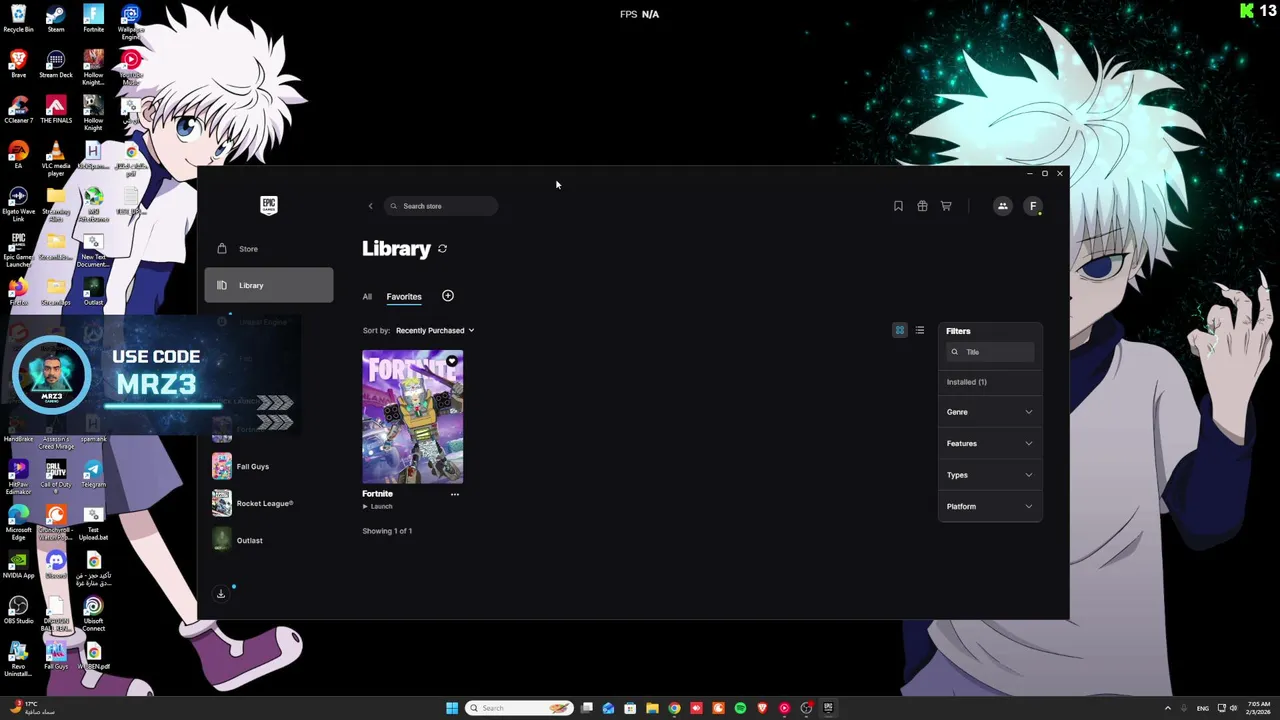Open the gift redeem icon
This screenshot has width=1280, height=720.
tap(922, 206)
